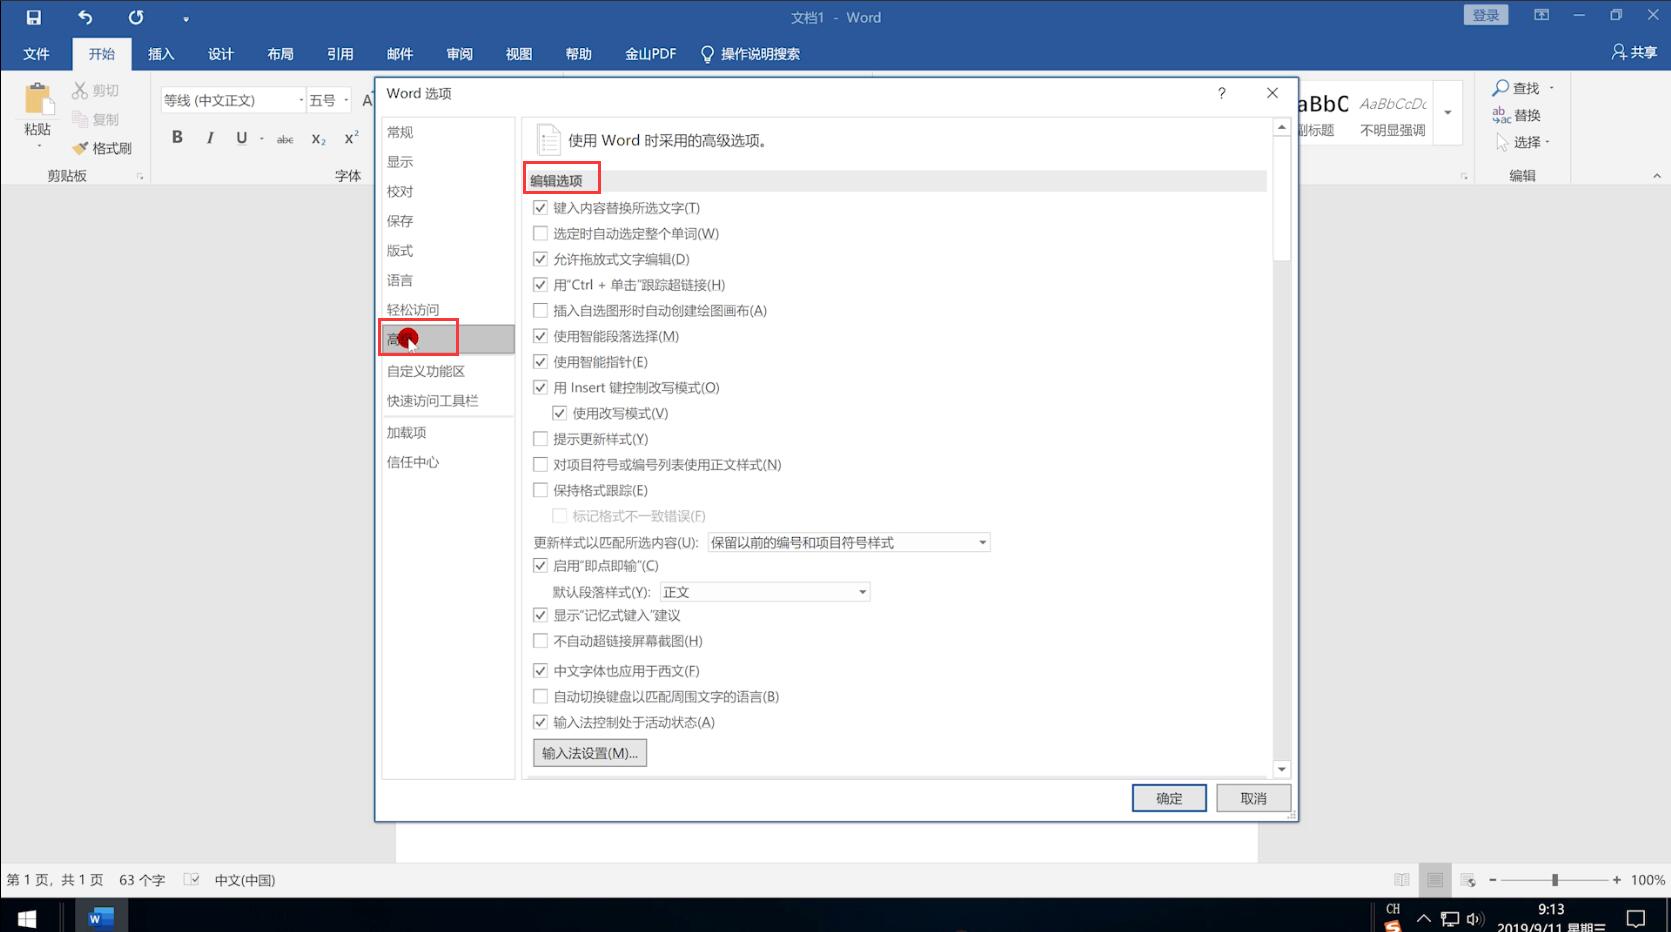Cancel the dialog with 取消
Viewport: 1671px width, 932px height.
(x=1253, y=798)
